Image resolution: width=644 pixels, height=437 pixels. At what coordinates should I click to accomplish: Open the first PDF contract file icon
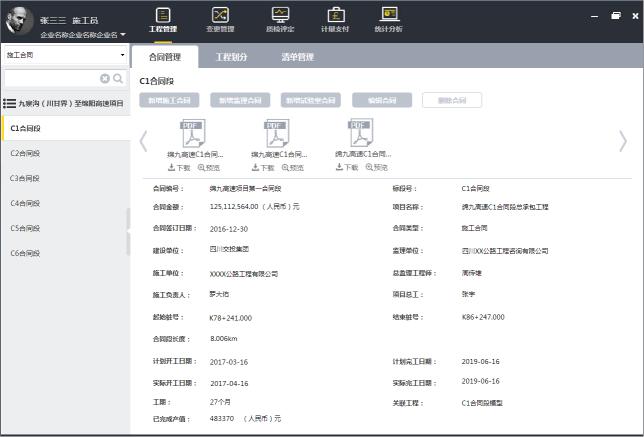coord(193,133)
